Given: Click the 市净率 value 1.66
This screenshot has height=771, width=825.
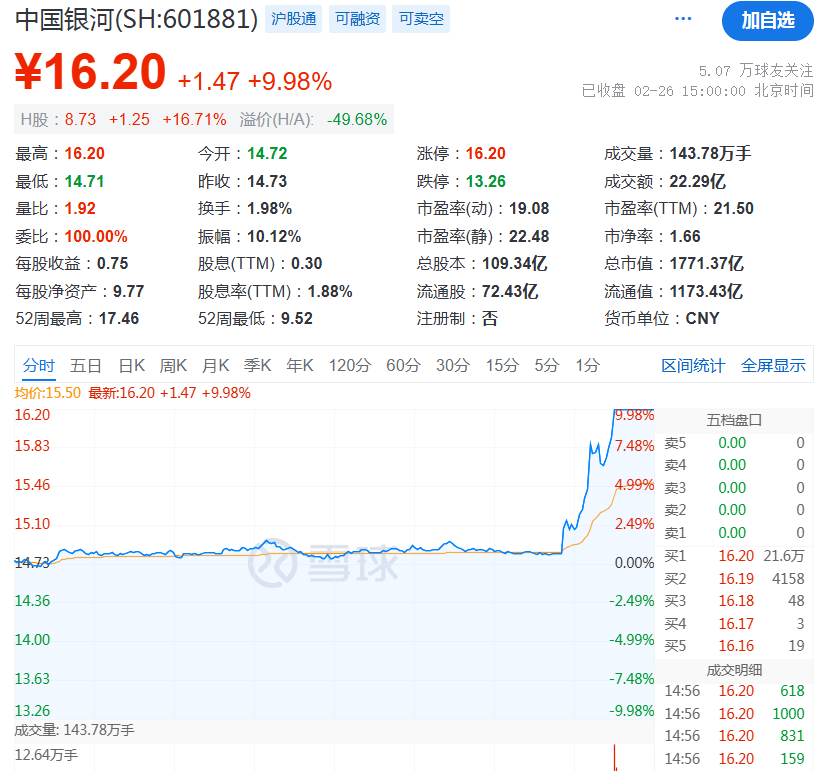Looking at the screenshot, I should coord(685,236).
